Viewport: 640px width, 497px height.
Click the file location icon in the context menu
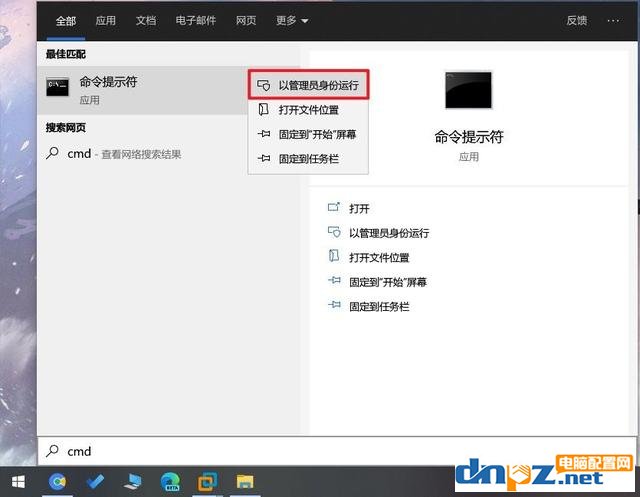pos(264,109)
